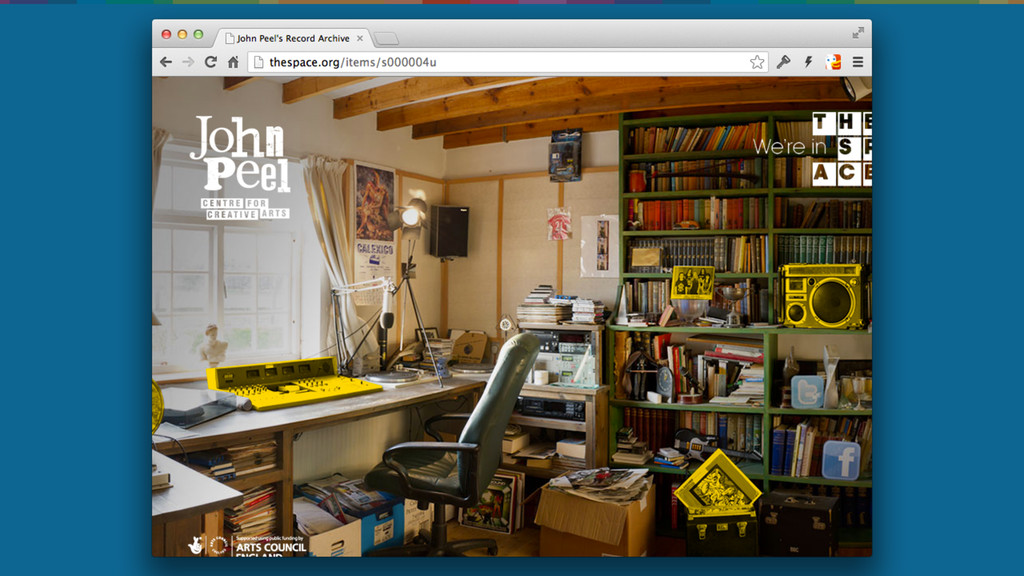This screenshot has height=576, width=1024.
Task: Open the yellow highlighted record box
Action: [x=717, y=483]
